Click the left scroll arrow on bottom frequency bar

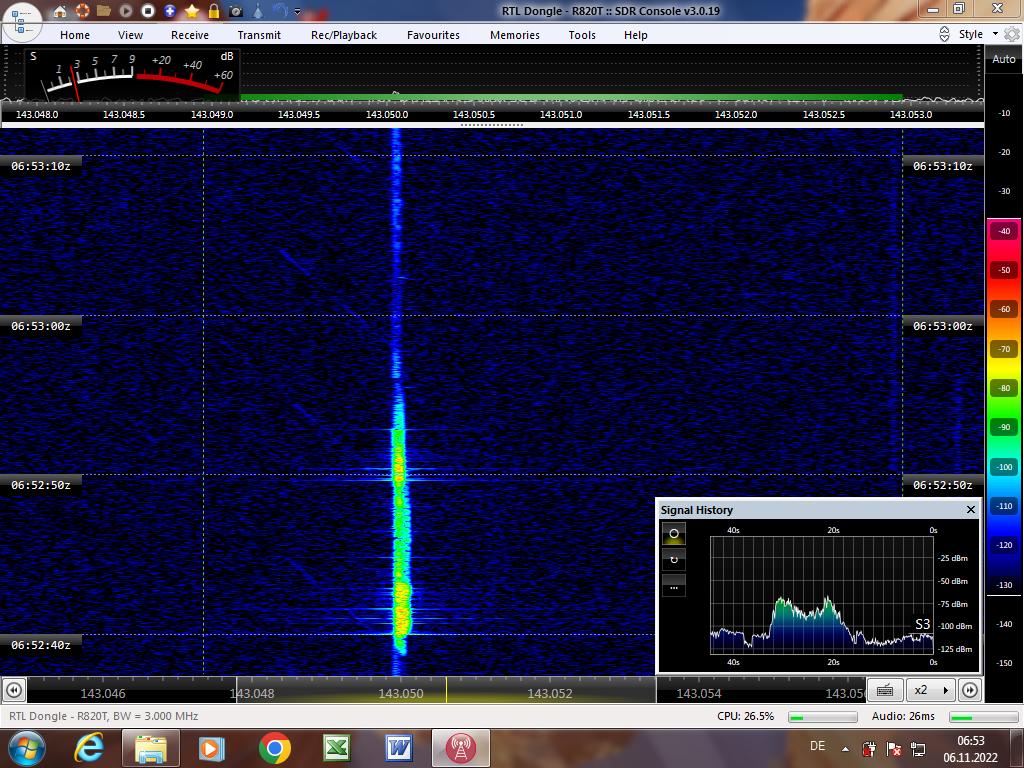(x=14, y=690)
